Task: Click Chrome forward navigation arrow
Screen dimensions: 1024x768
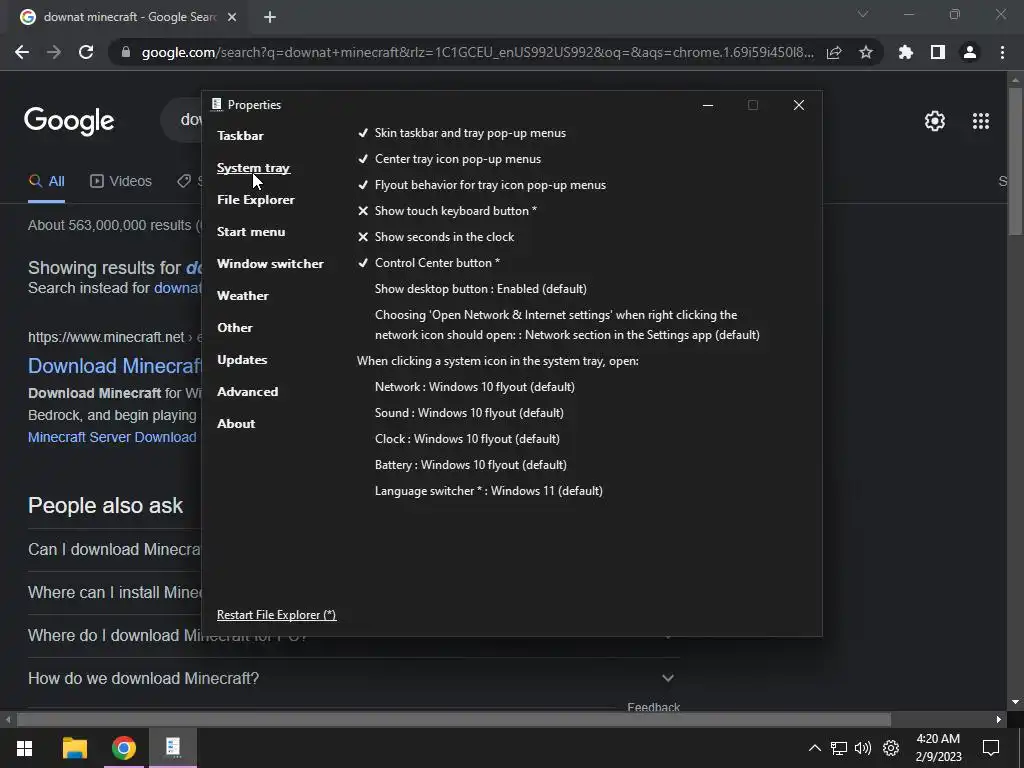Action: coord(54,52)
